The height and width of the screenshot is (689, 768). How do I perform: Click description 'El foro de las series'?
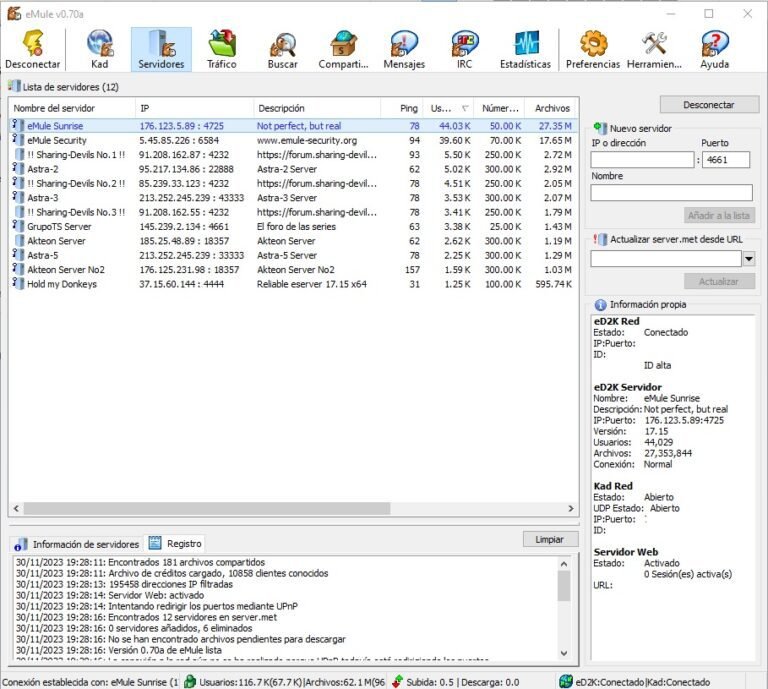click(296, 226)
